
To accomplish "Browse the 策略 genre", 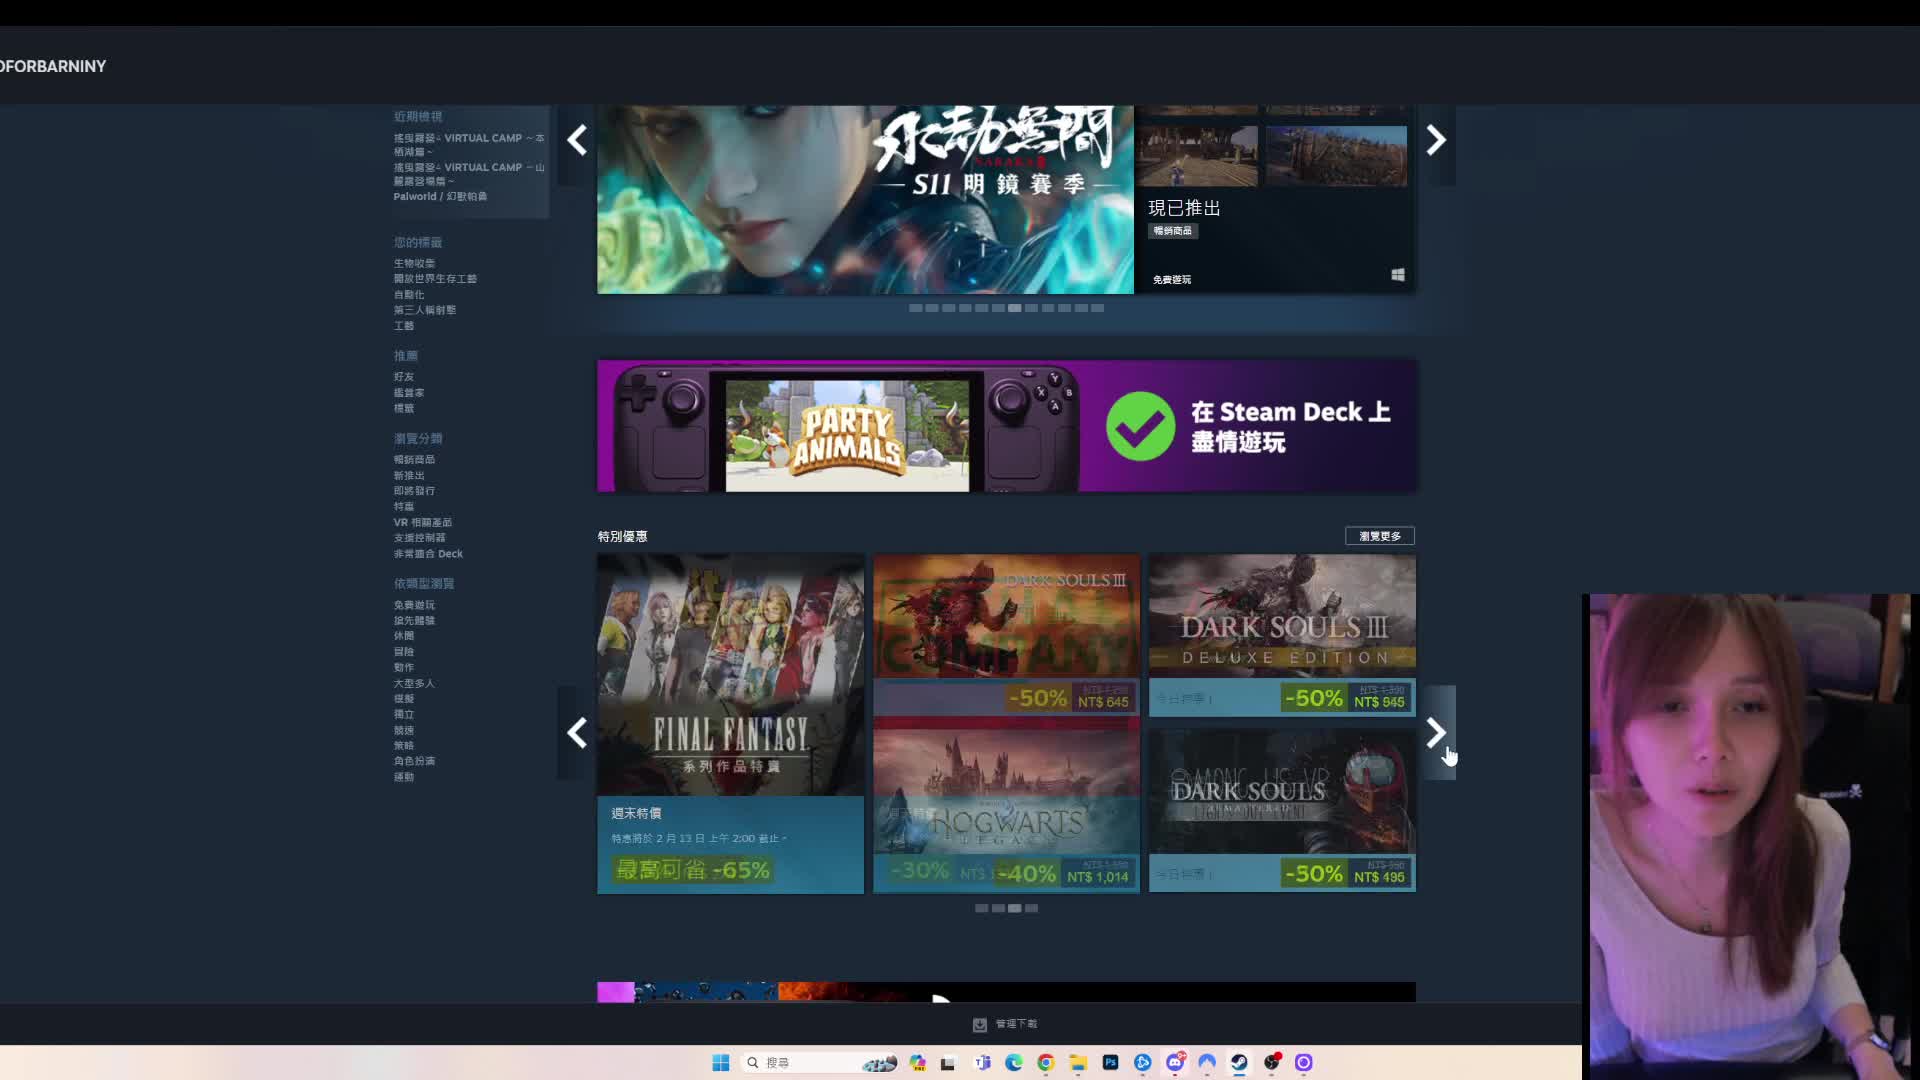I will tap(404, 746).
